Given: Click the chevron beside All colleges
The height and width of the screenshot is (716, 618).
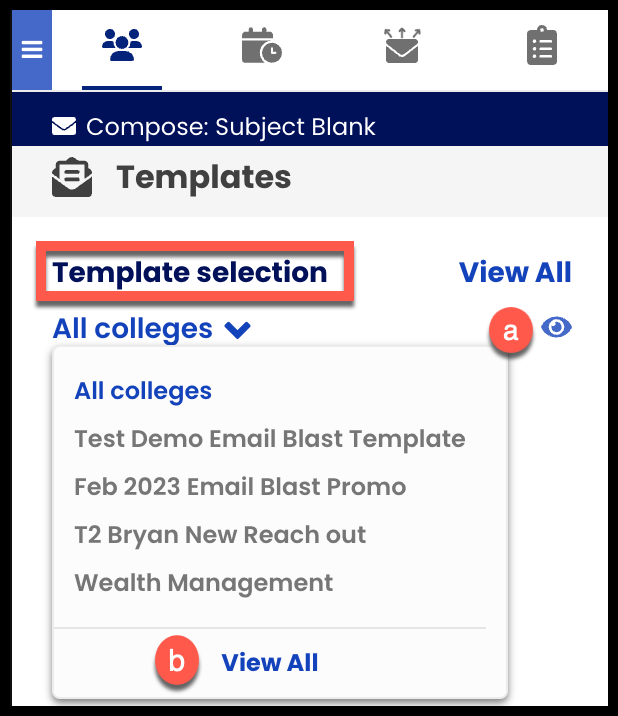Looking at the screenshot, I should point(238,329).
